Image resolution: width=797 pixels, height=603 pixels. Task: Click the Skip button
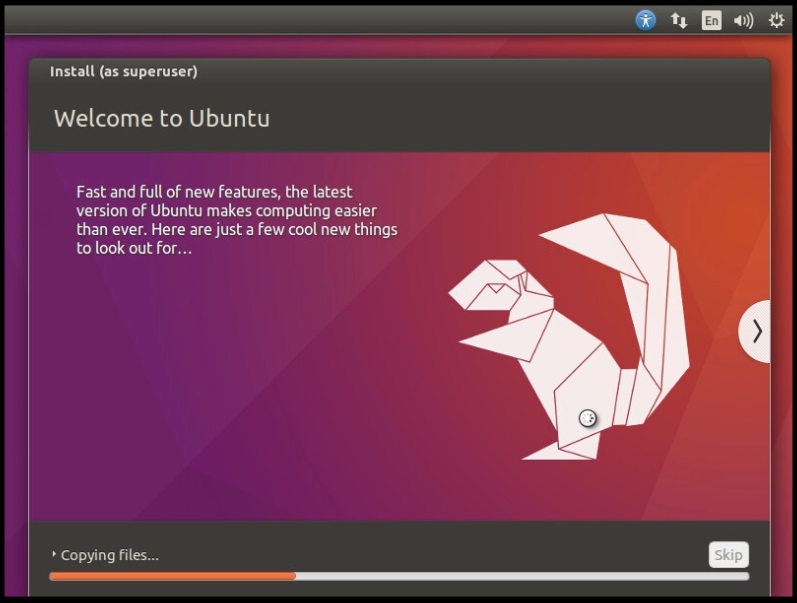728,555
